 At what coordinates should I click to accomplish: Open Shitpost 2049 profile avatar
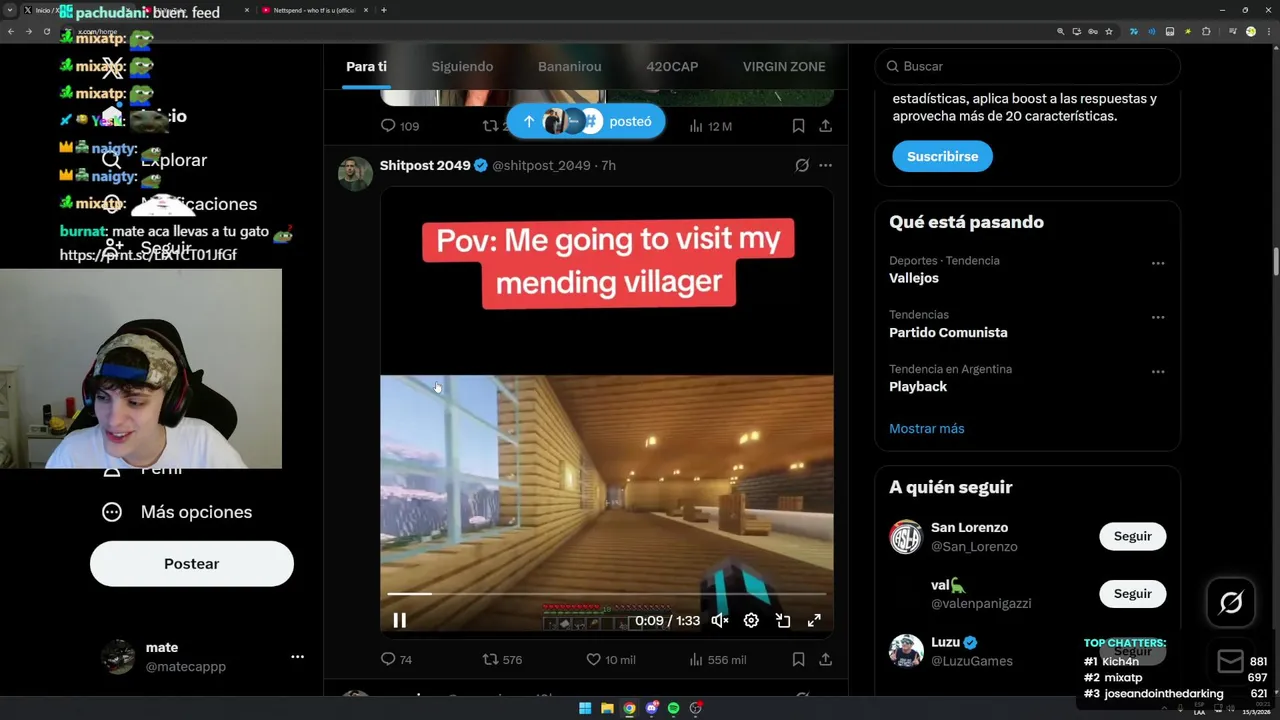[x=355, y=174]
